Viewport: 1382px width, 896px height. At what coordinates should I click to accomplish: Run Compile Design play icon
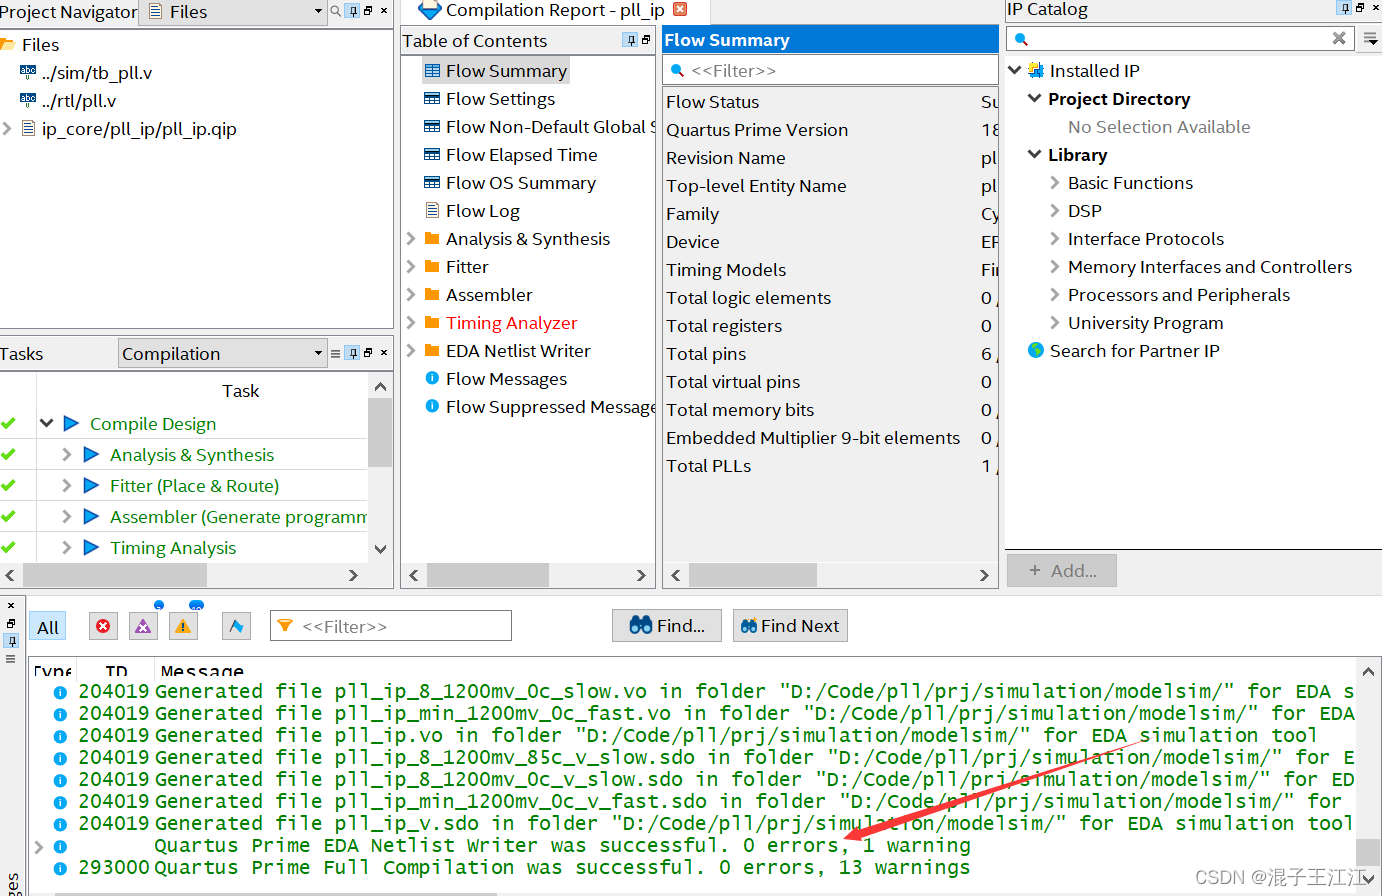coord(71,423)
